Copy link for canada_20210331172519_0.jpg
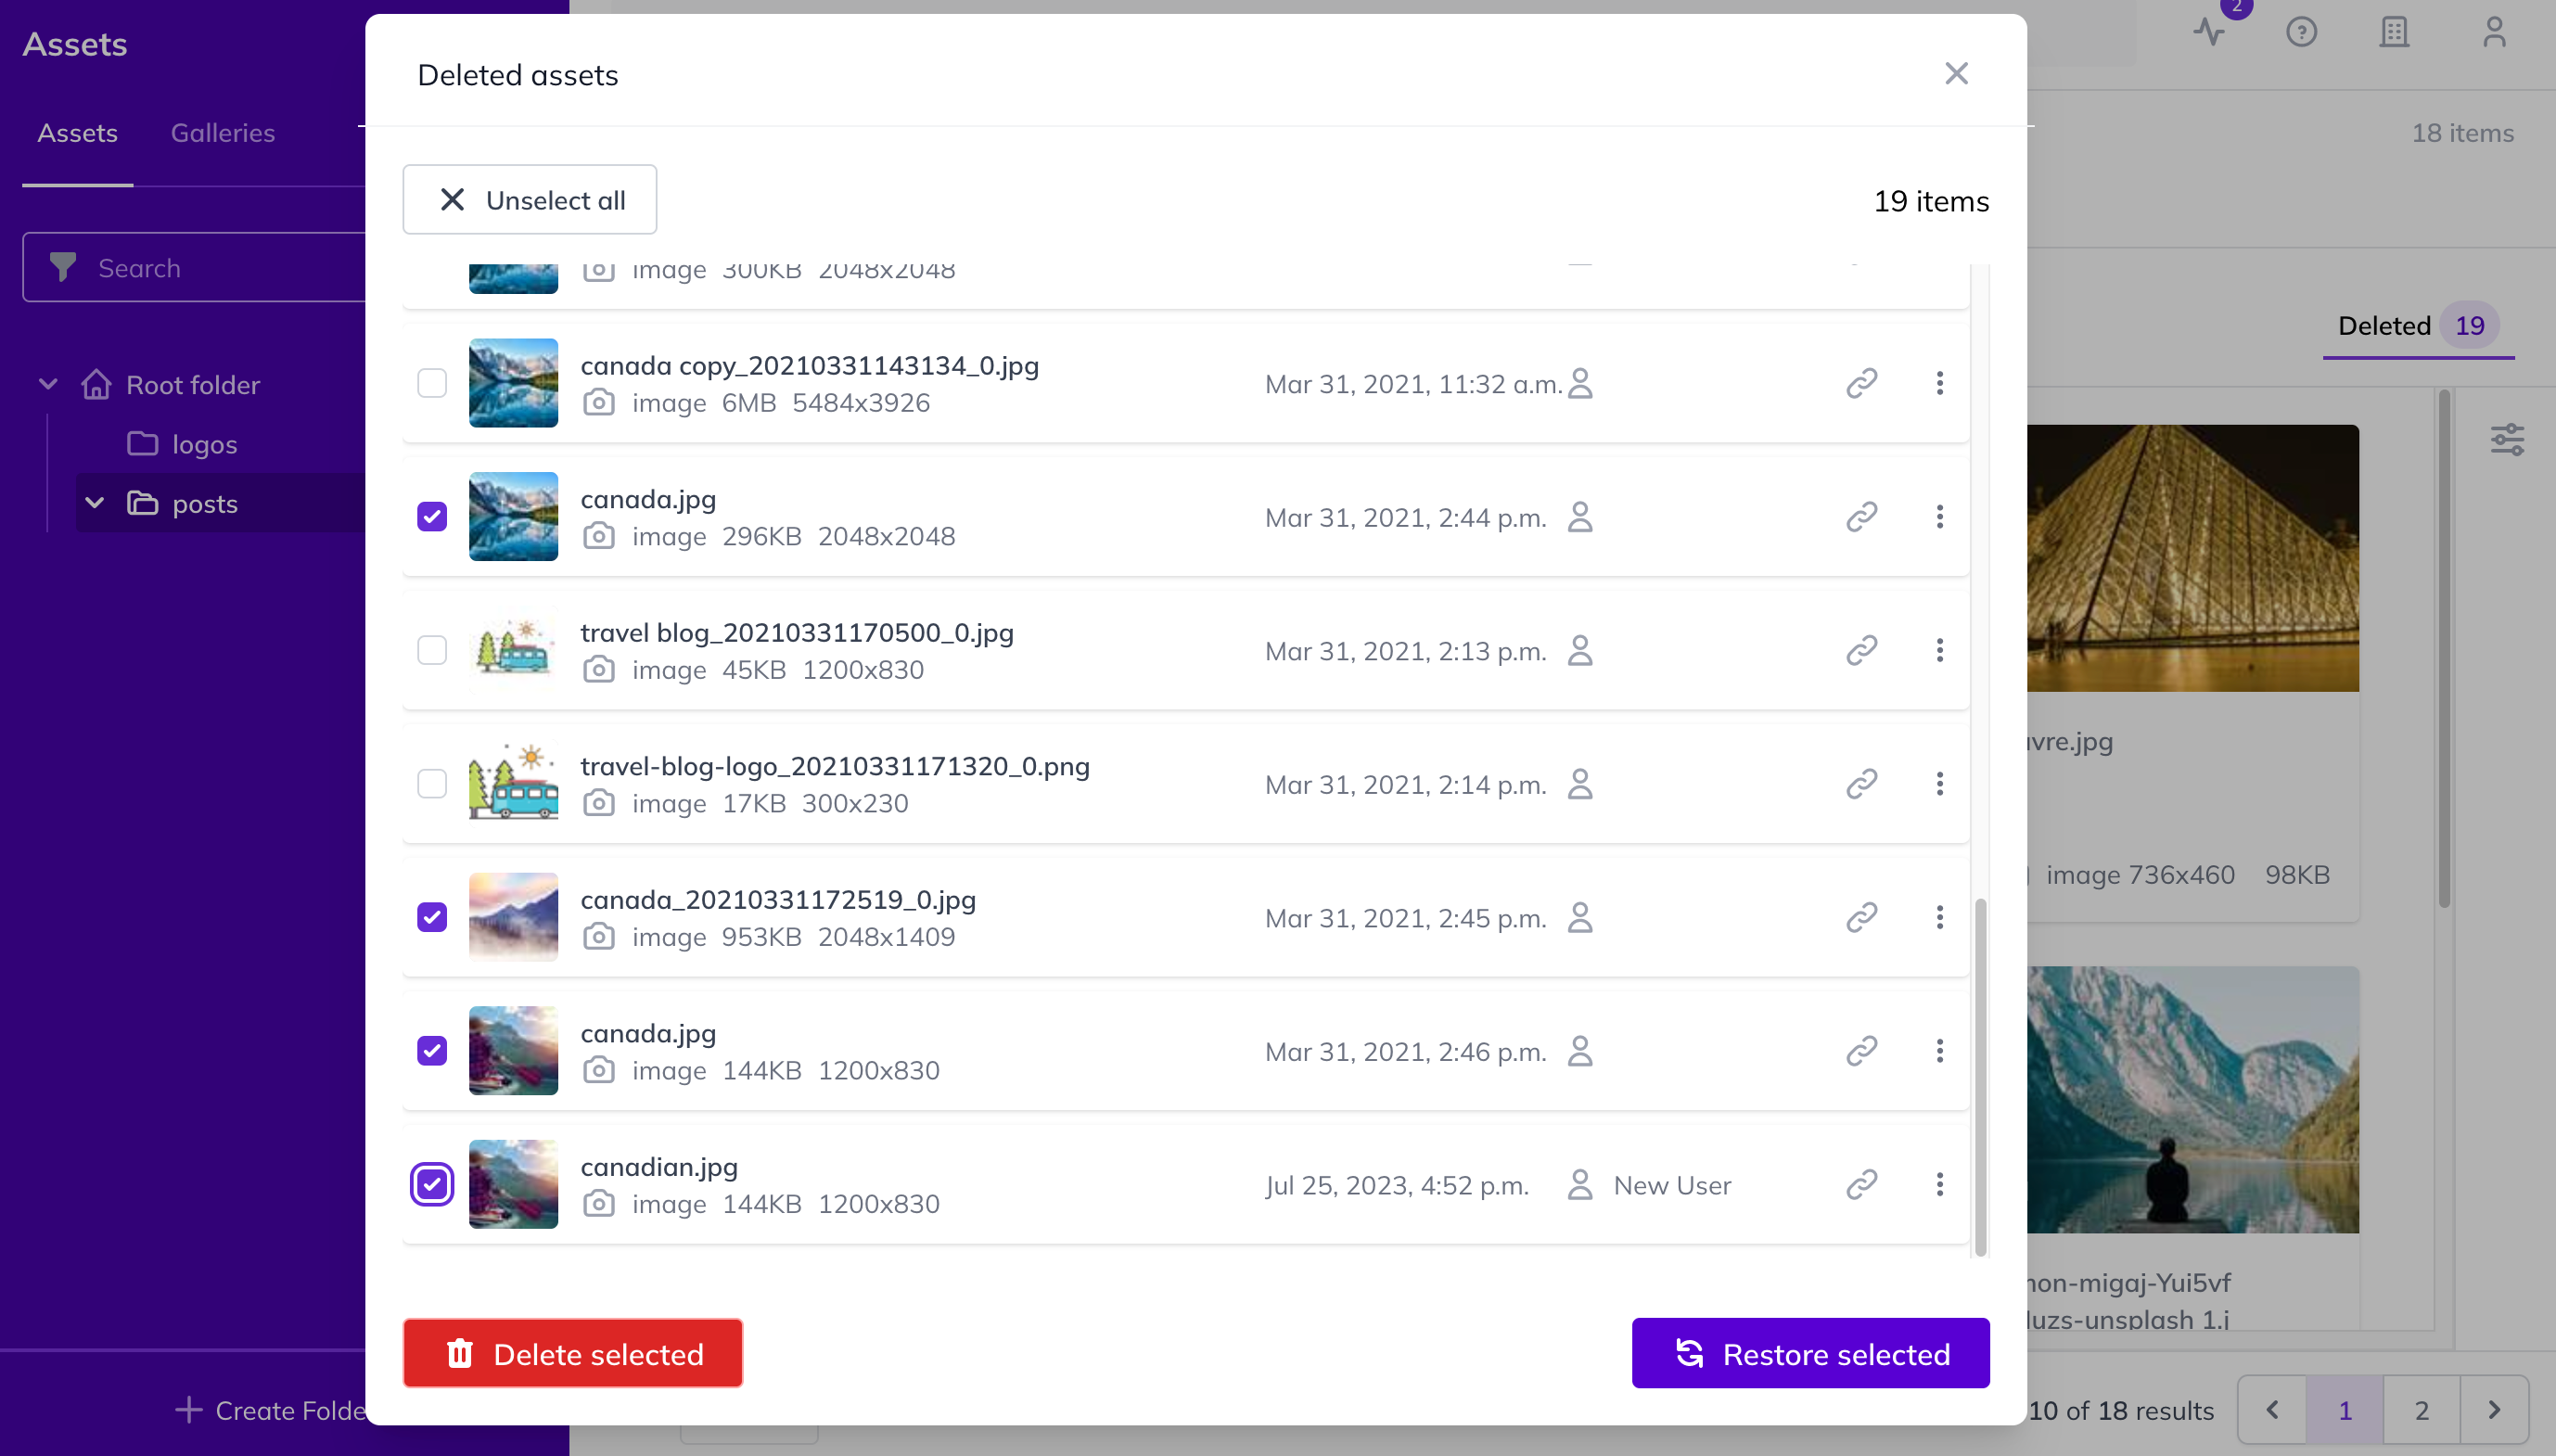 click(1861, 917)
